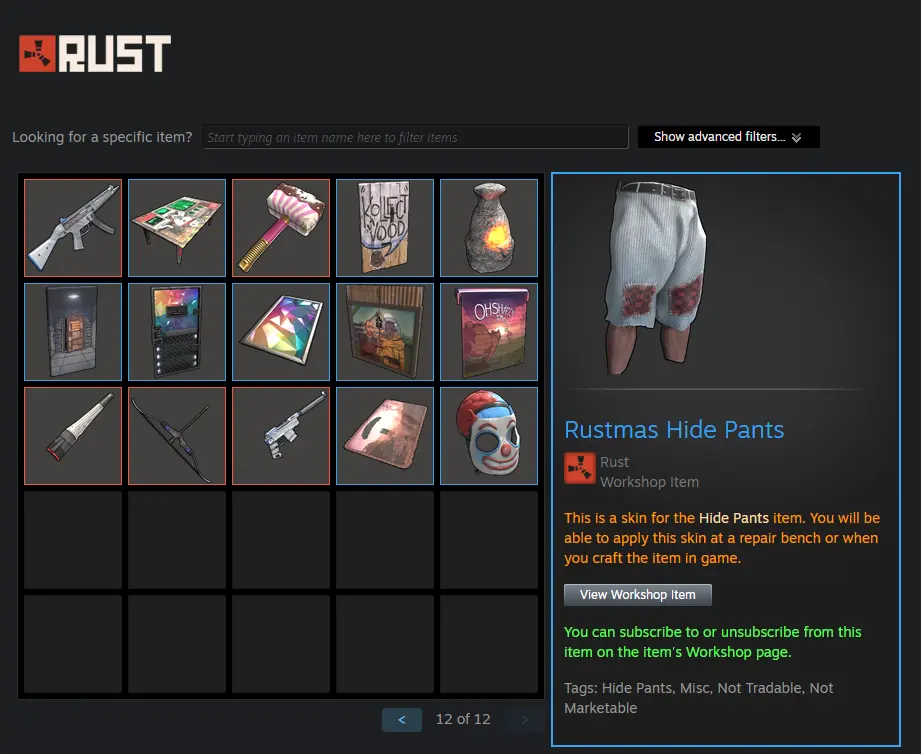Select the white MP5 rifle skin item
The height and width of the screenshot is (754, 921).
(x=73, y=228)
